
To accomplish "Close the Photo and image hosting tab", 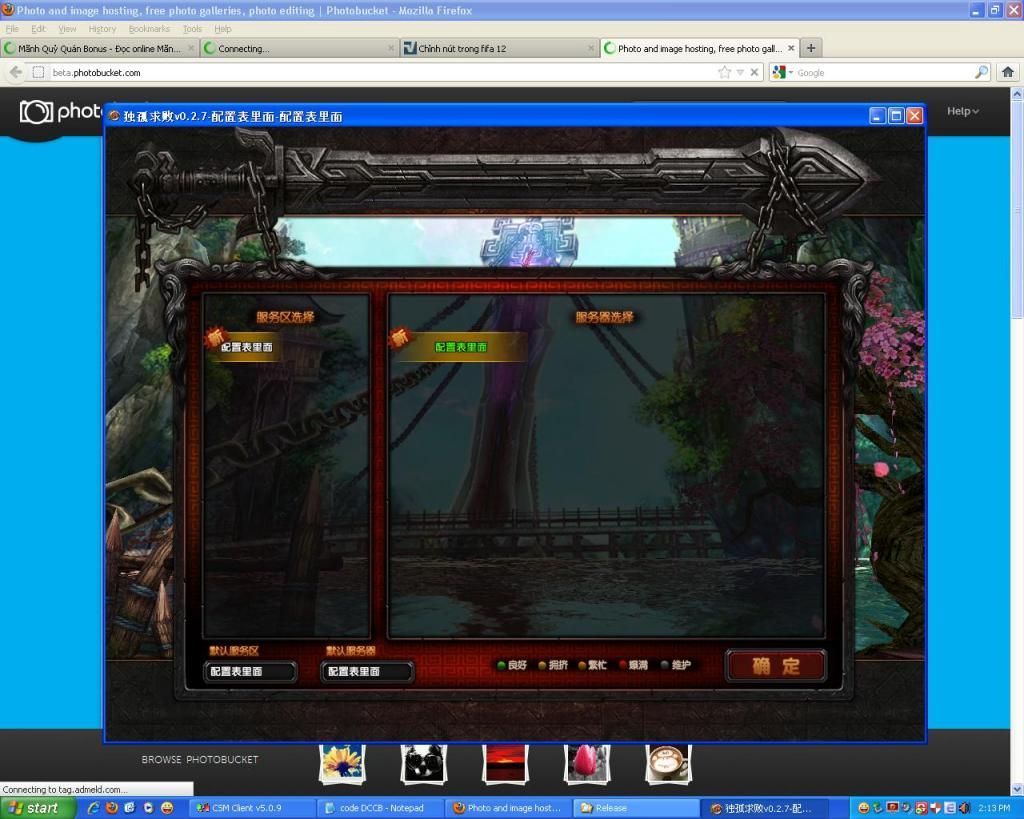I will [791, 48].
